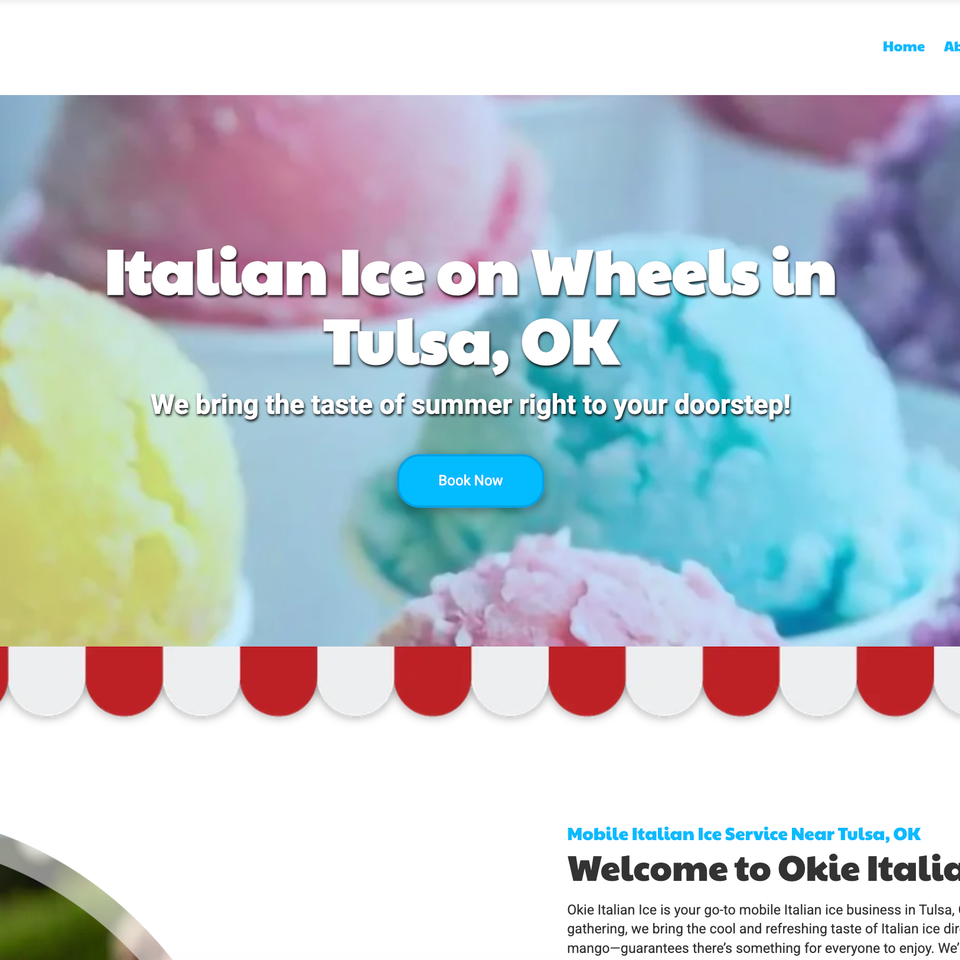Select the 'taste of summer' tagline text

[470, 405]
